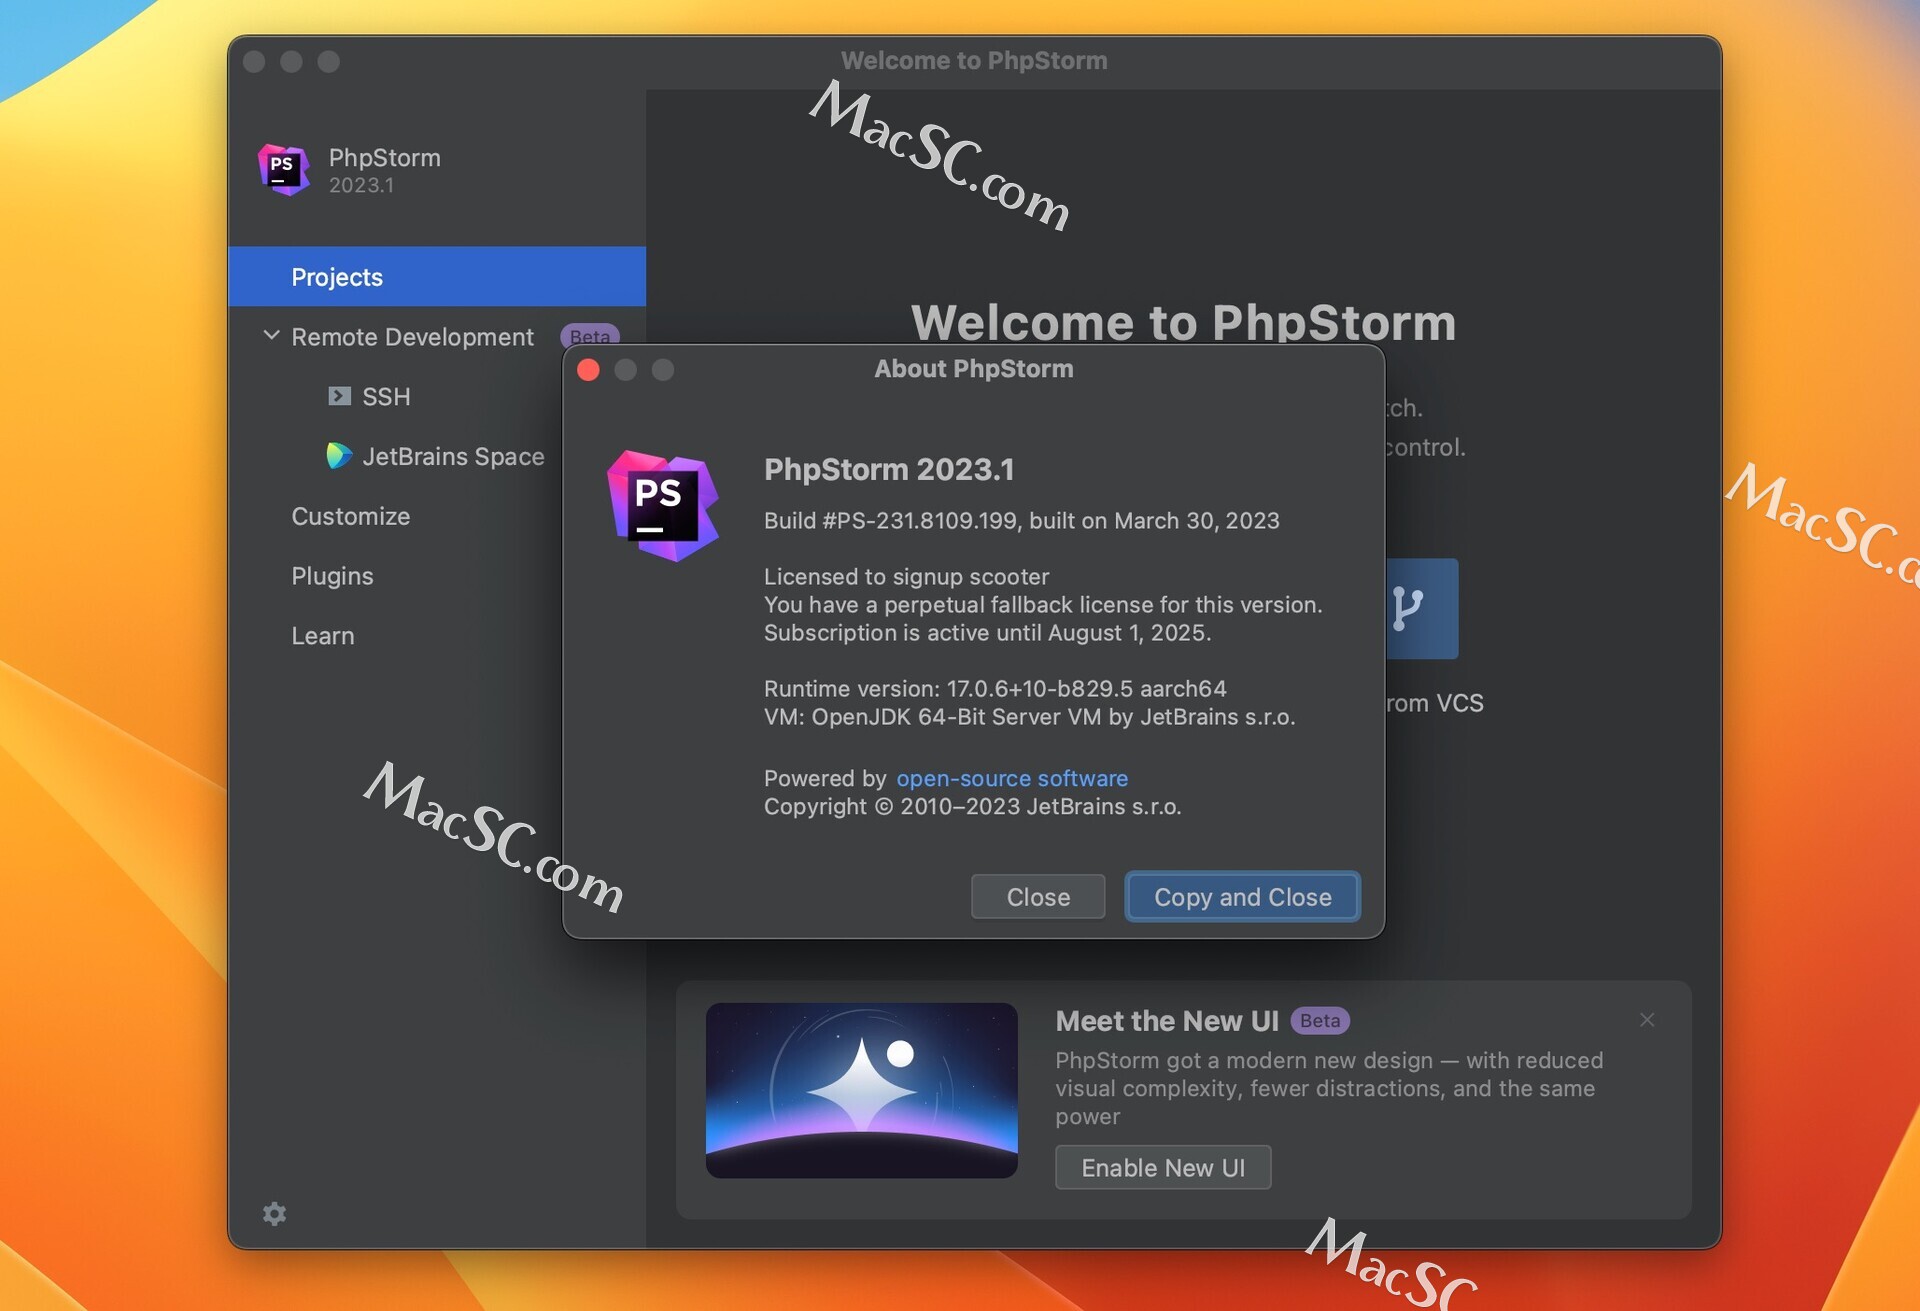The width and height of the screenshot is (1920, 1311).
Task: Click the Copyright JetBrains text line
Action: tap(972, 806)
